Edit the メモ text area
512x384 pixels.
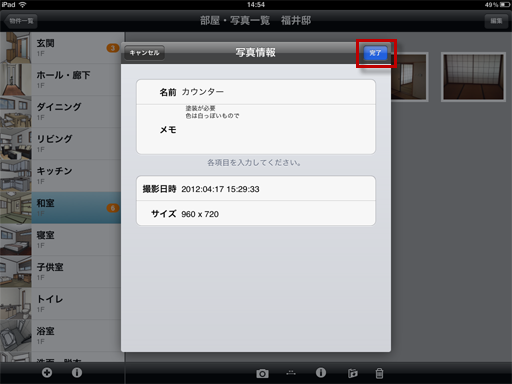pos(256,129)
